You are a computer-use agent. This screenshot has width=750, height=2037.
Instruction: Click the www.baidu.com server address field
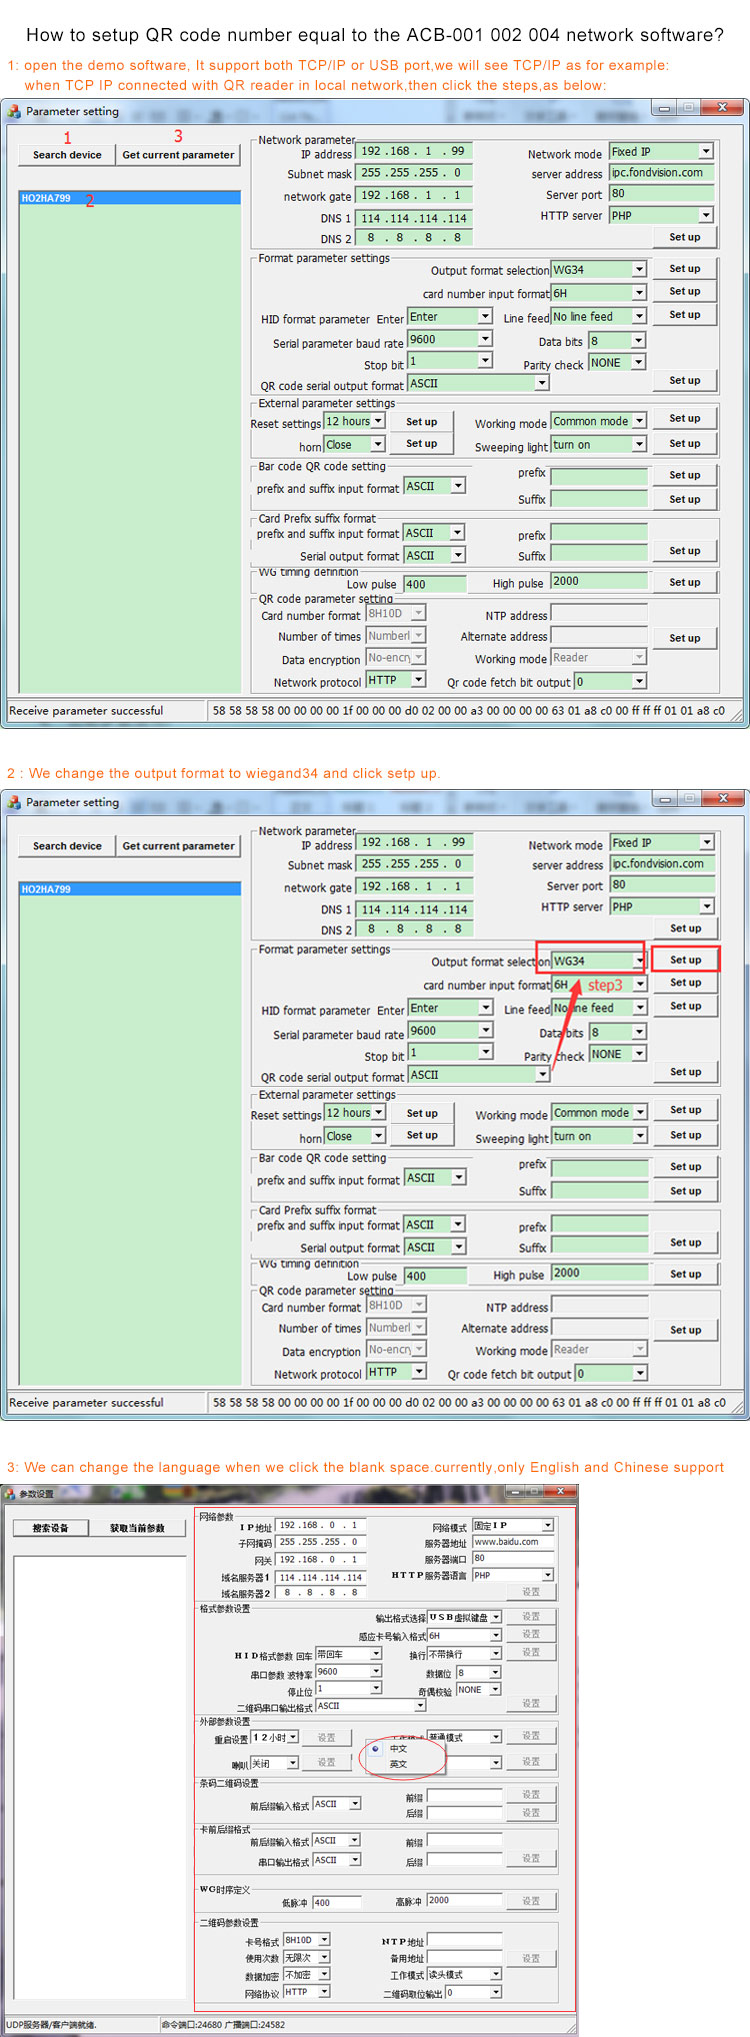click(512, 1542)
